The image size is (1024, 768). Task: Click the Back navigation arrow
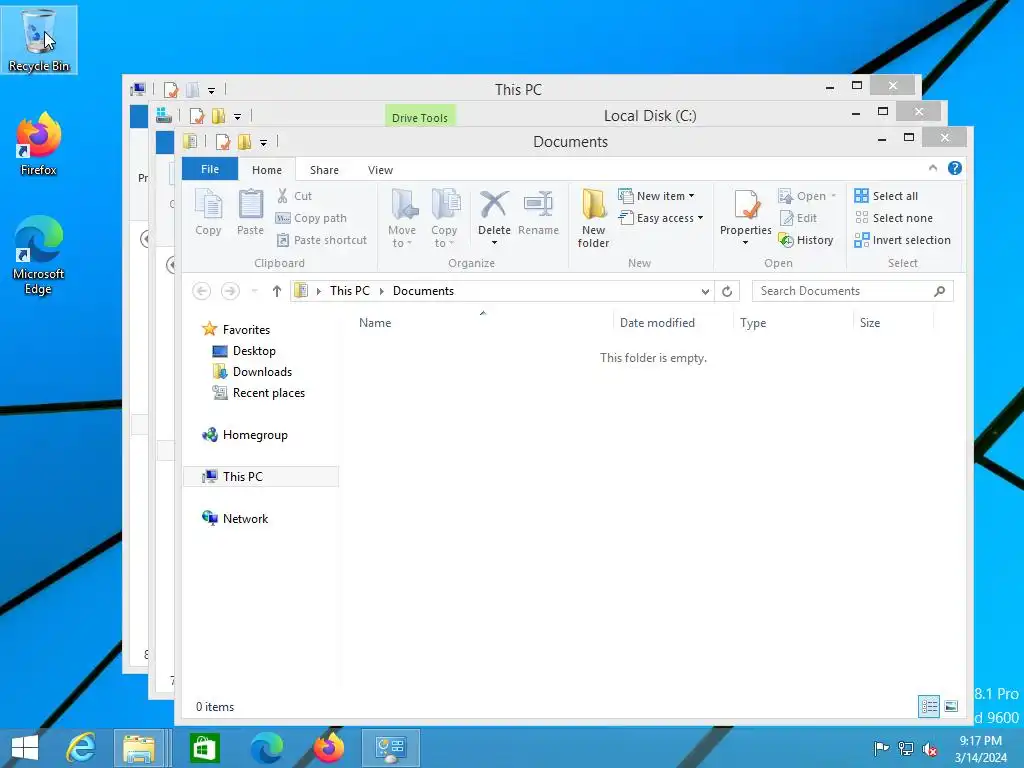coord(202,291)
